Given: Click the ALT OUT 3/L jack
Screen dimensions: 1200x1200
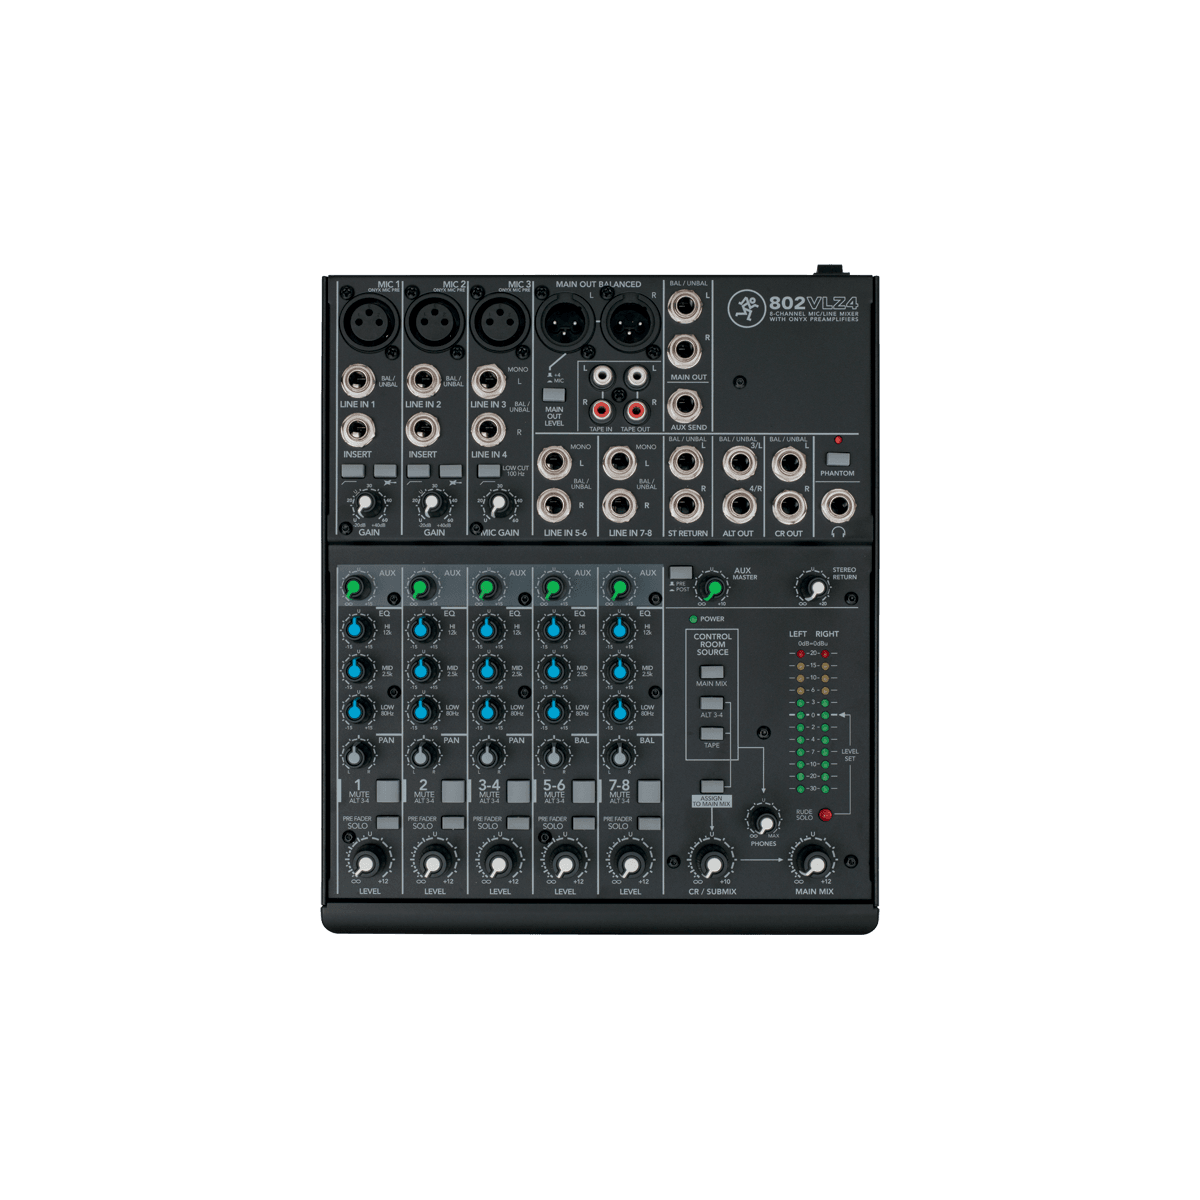Looking at the screenshot, I should [739, 462].
